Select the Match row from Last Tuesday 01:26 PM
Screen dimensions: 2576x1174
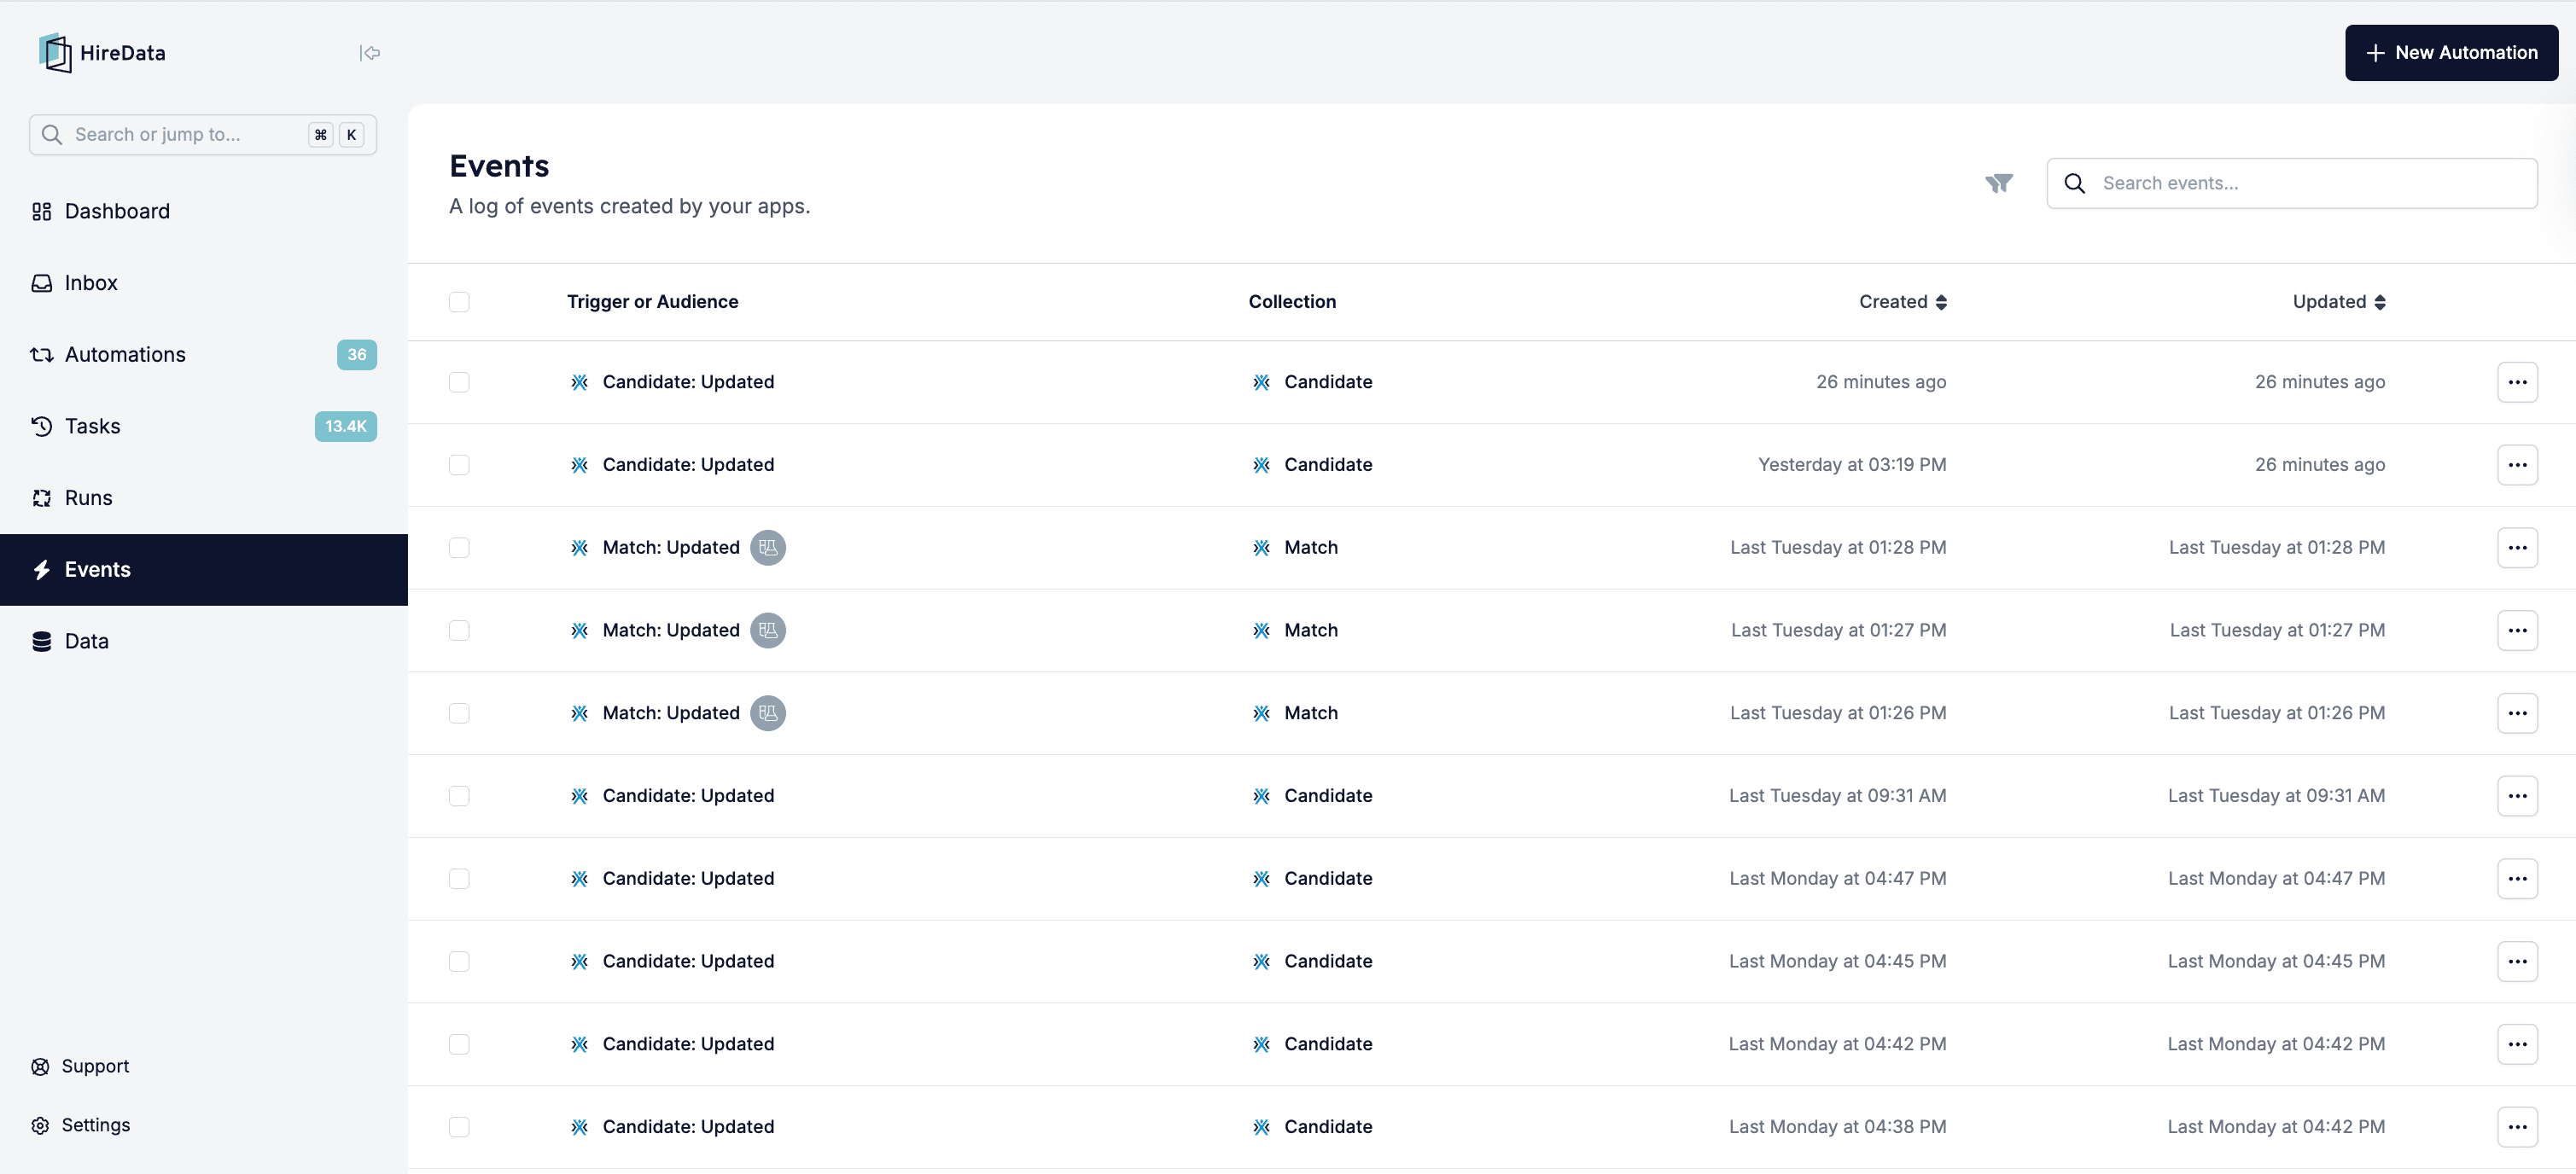click(x=459, y=713)
